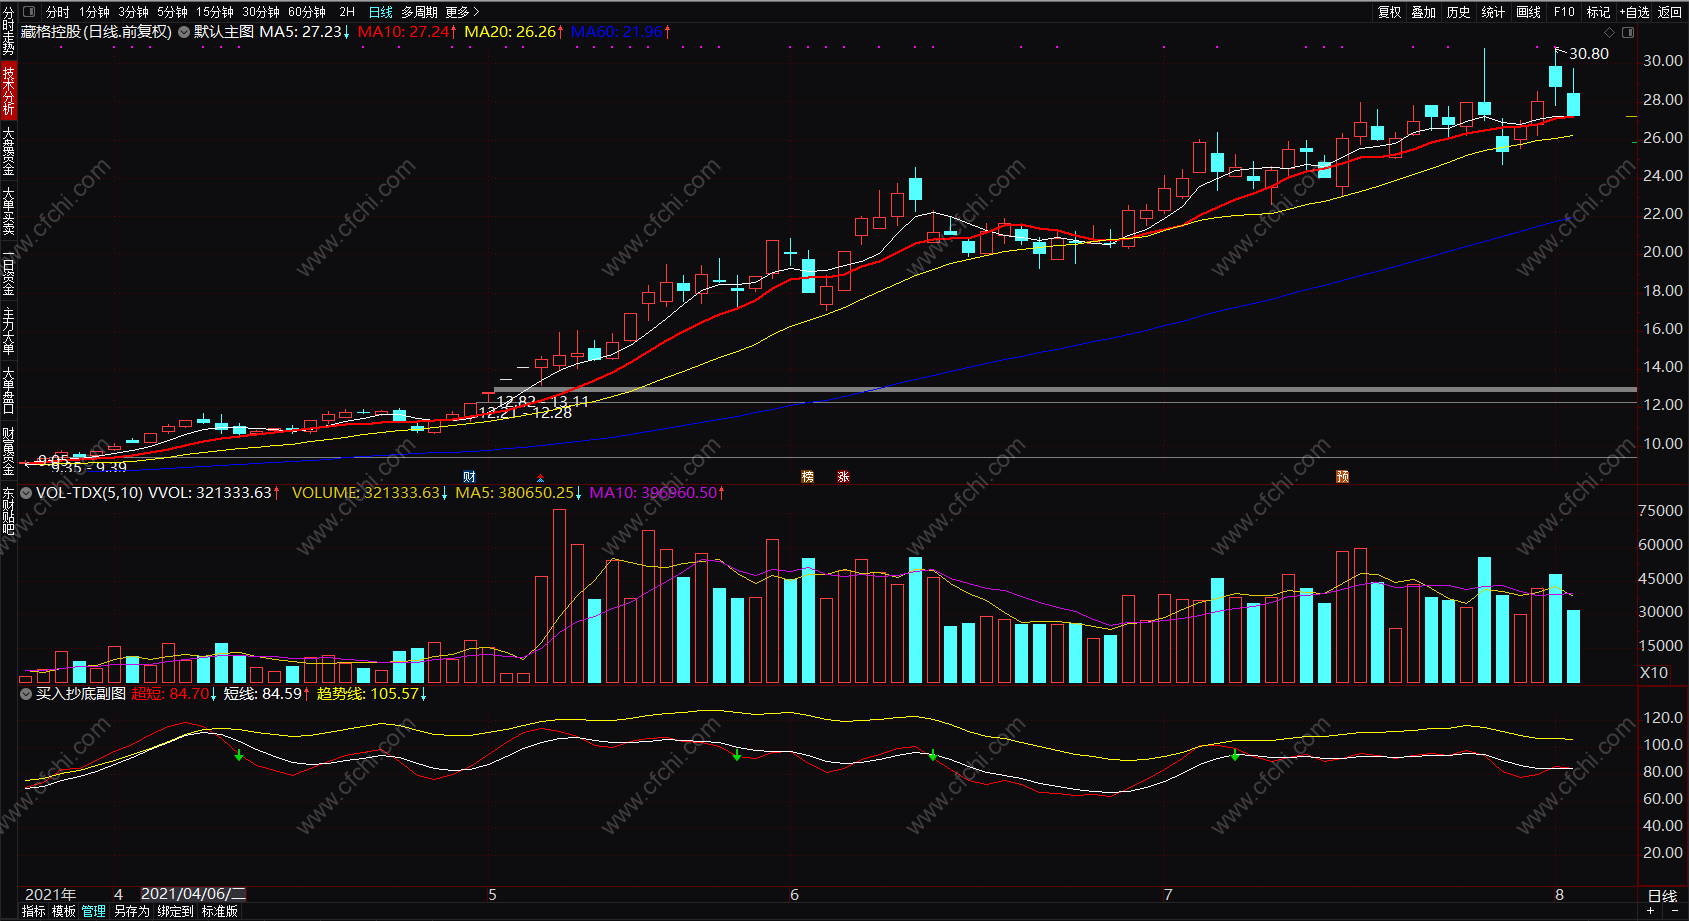
Task: Select the 3分钟 period
Action: click(134, 12)
